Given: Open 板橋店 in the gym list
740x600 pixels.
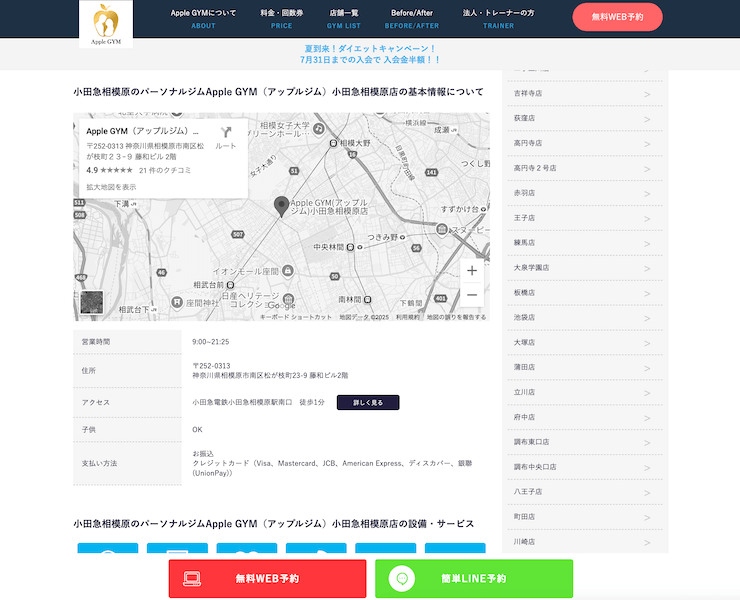Looking at the screenshot, I should [x=585, y=293].
